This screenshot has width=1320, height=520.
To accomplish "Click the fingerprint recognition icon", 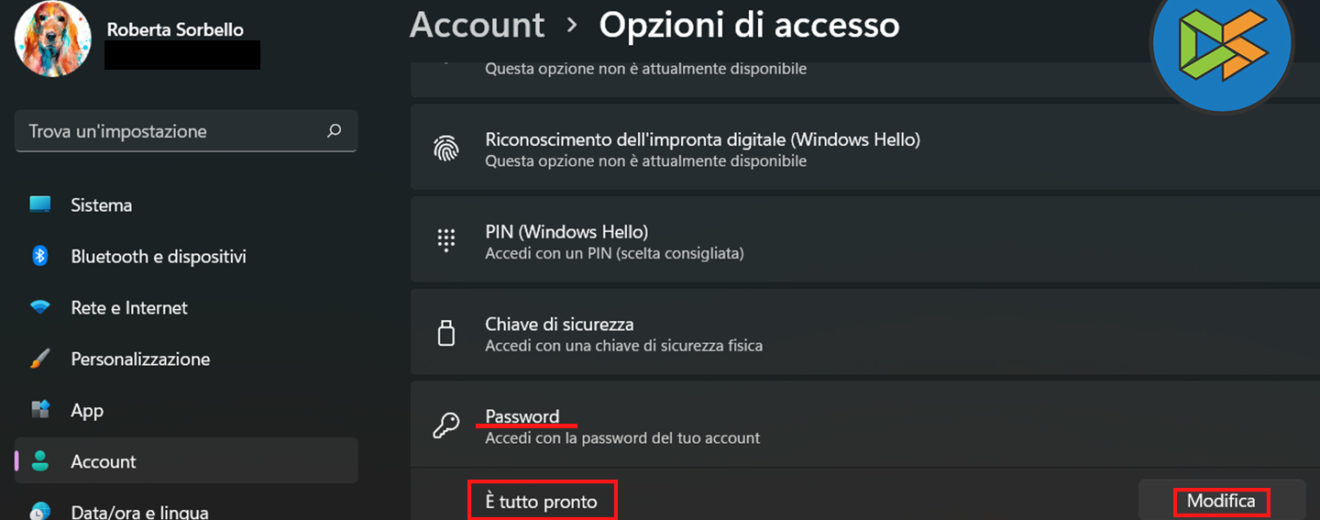I will (446, 149).
